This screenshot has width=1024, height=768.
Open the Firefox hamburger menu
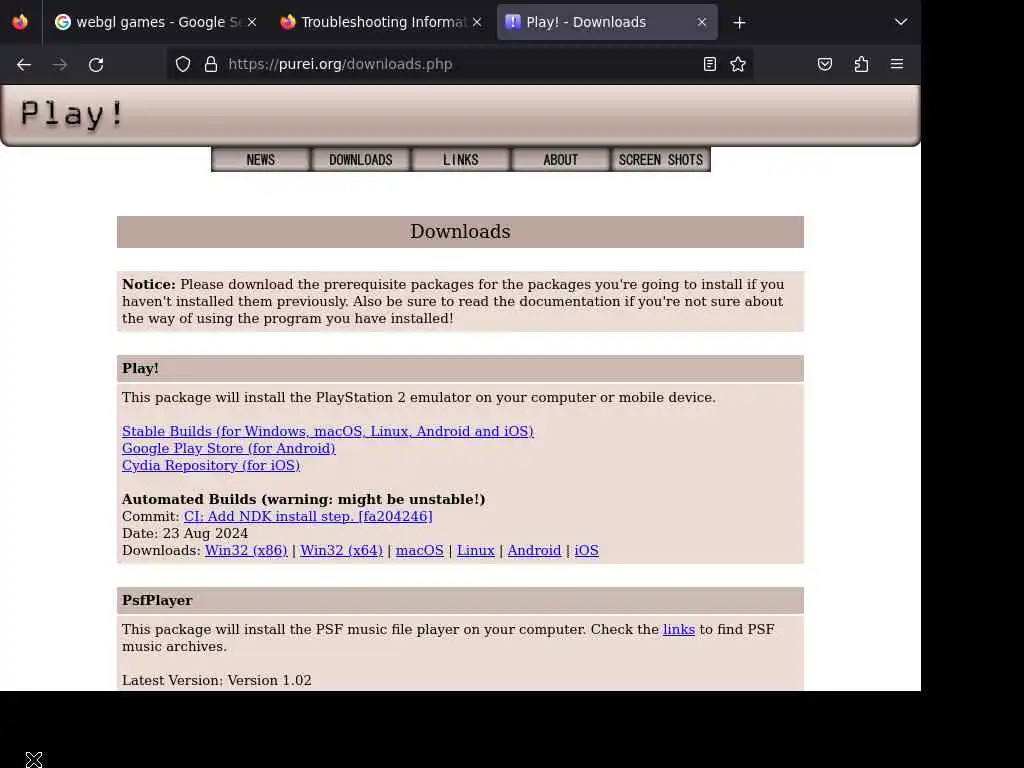(x=897, y=64)
